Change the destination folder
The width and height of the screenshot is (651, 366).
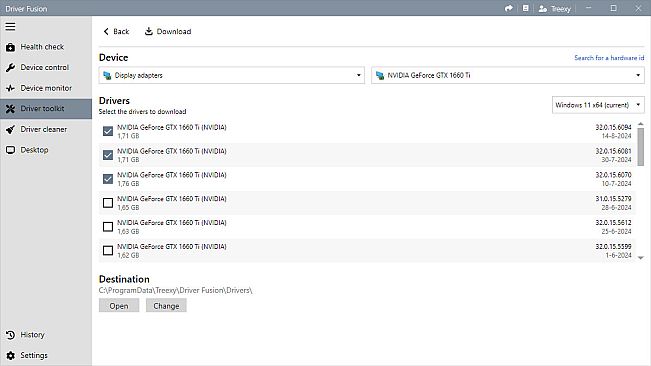coord(166,306)
